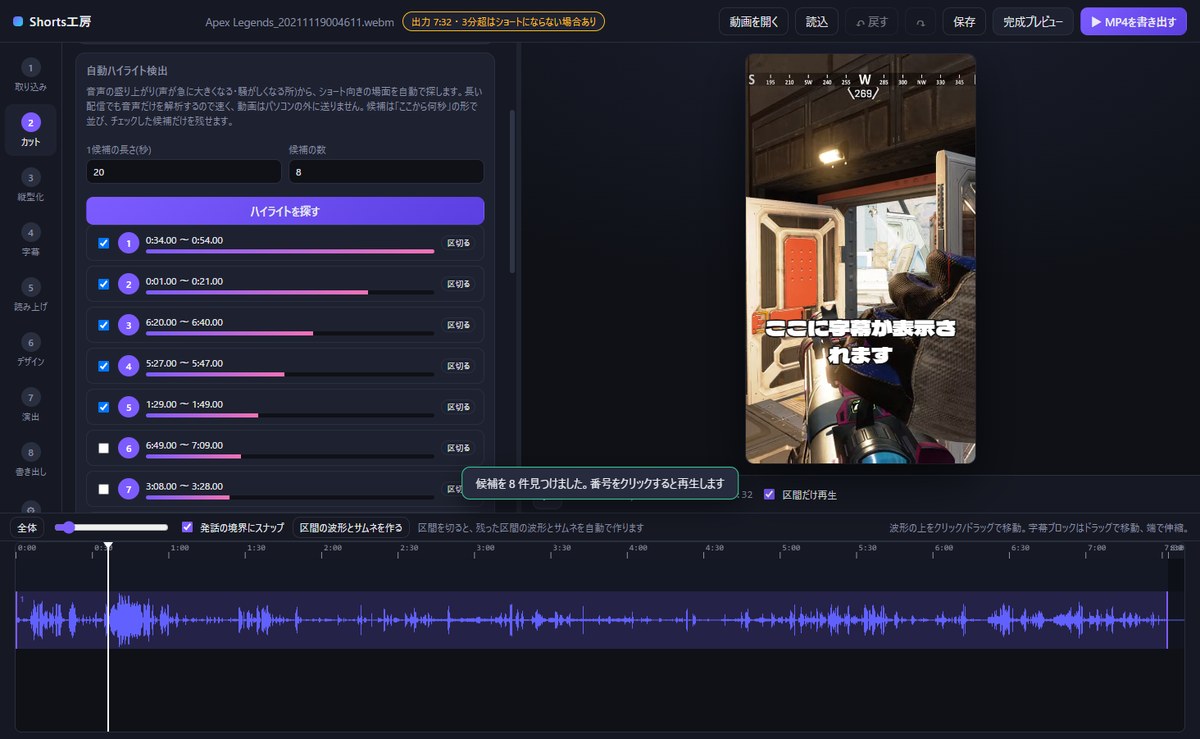This screenshot has height=739, width=1200.
Task: Uncheck candidate 0:01.00 〜 0:21.00
Action: click(104, 284)
